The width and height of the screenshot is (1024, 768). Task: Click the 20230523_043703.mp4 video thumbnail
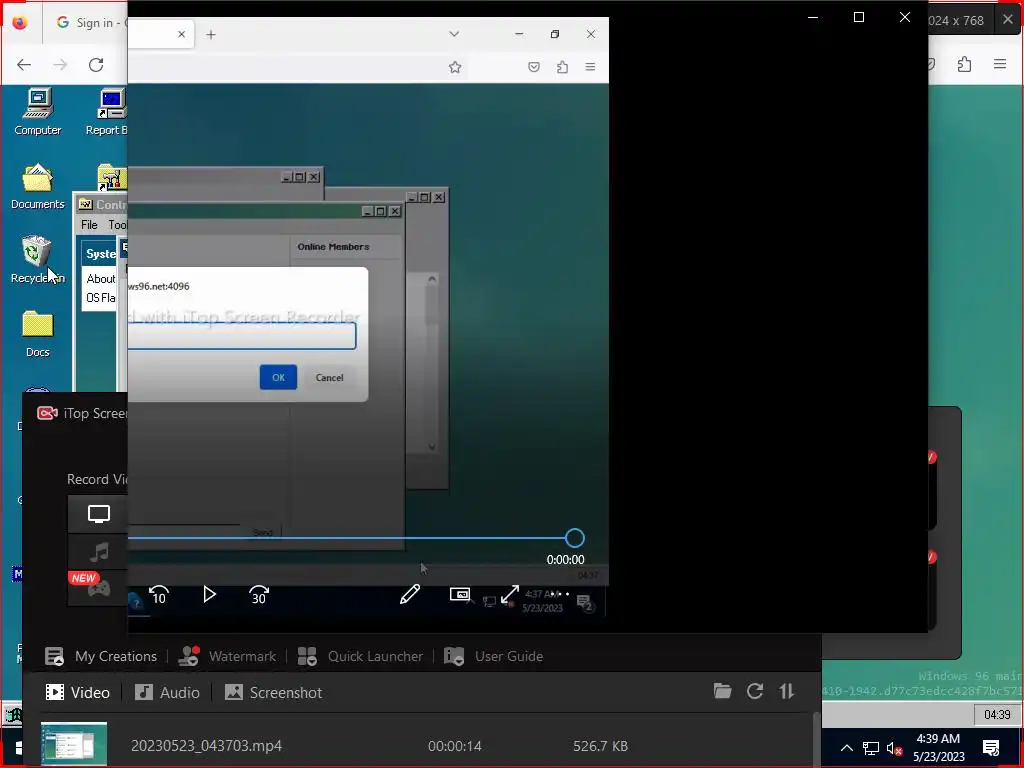[74, 744]
